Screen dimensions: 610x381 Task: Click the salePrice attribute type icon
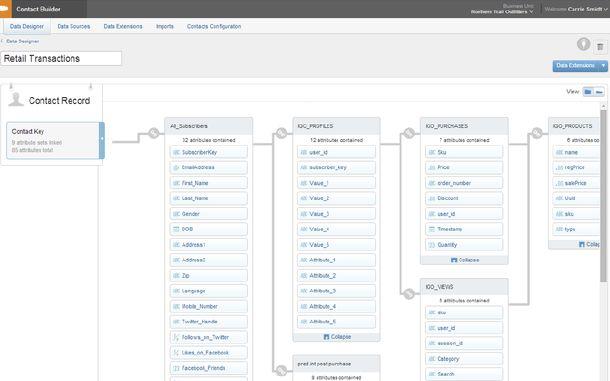(x=559, y=183)
